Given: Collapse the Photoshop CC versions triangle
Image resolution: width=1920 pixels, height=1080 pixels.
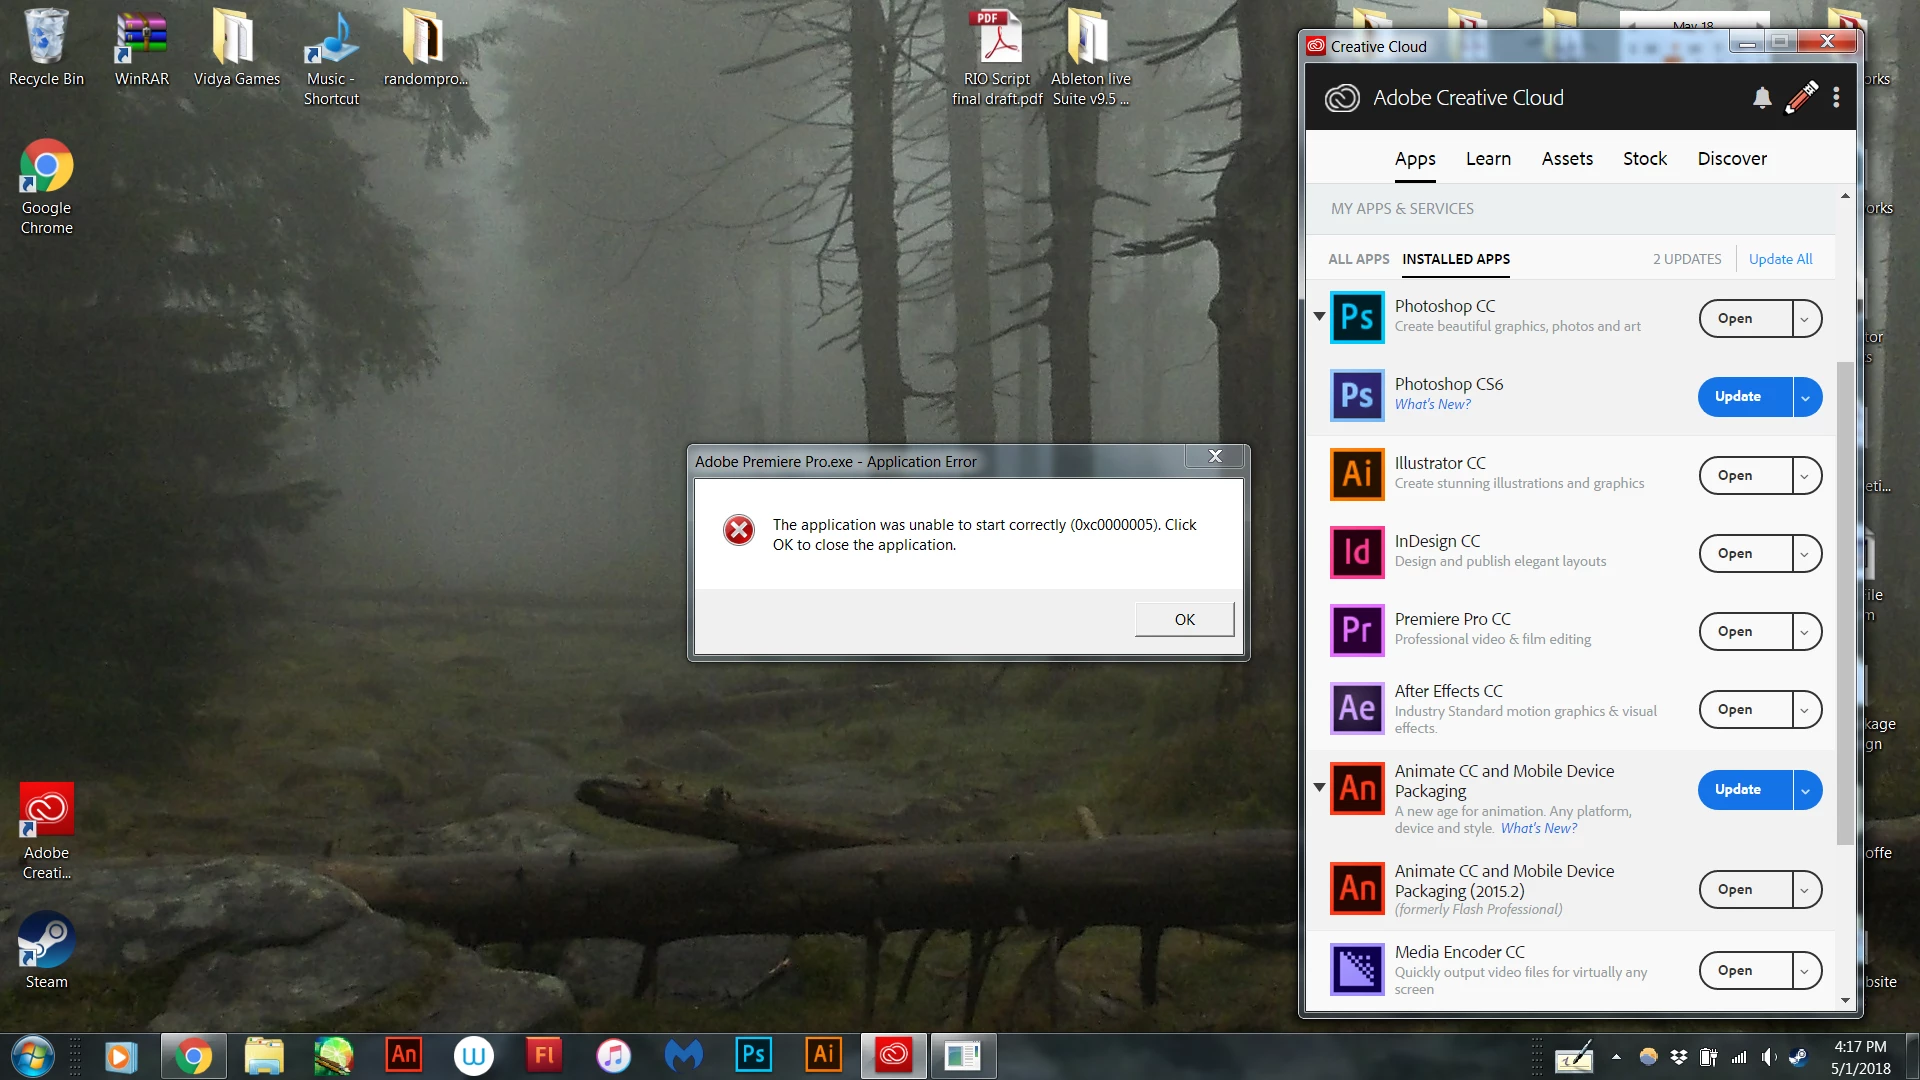Looking at the screenshot, I should click(x=1319, y=316).
